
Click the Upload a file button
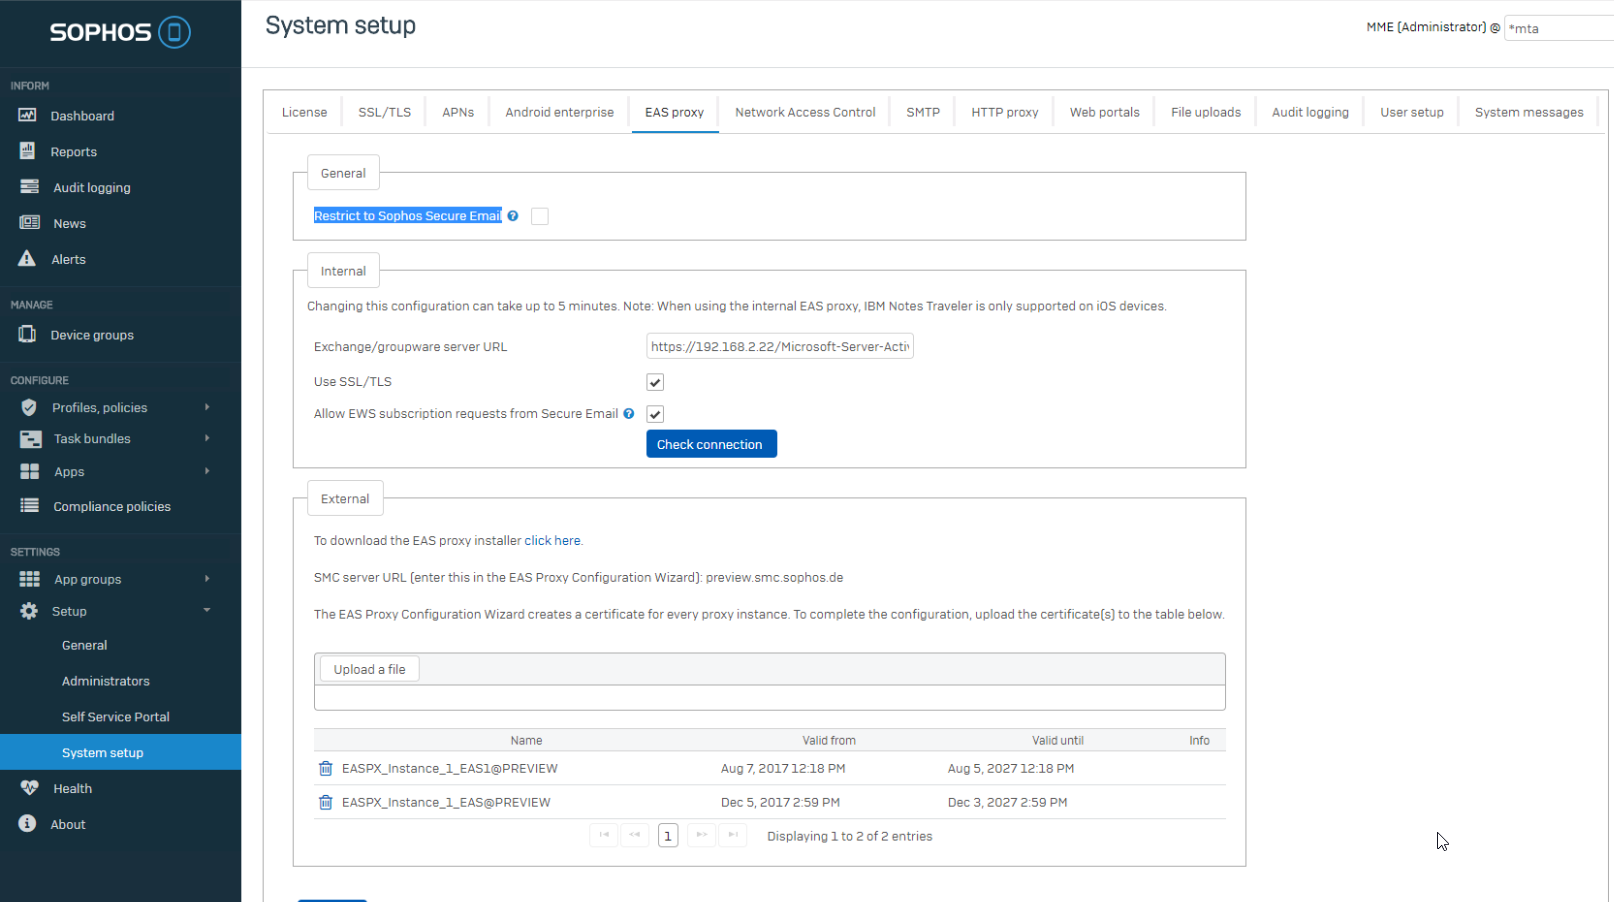369,669
